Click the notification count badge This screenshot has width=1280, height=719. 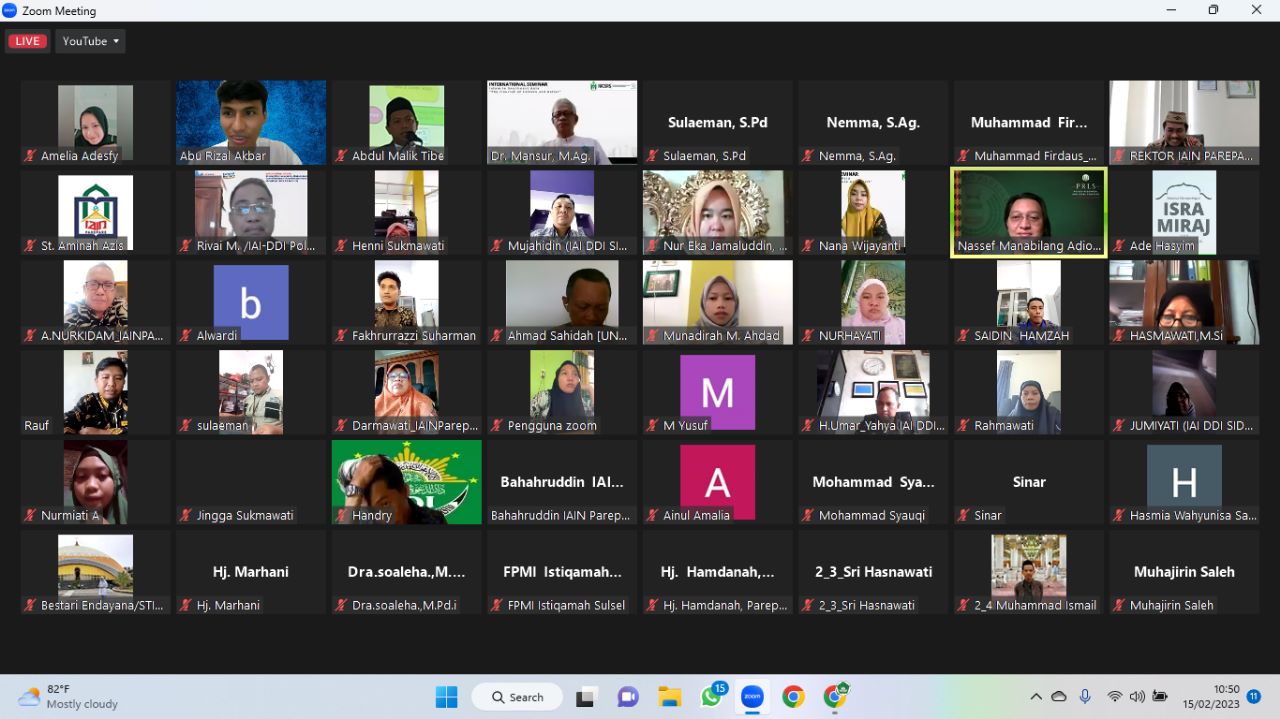pos(1253,696)
